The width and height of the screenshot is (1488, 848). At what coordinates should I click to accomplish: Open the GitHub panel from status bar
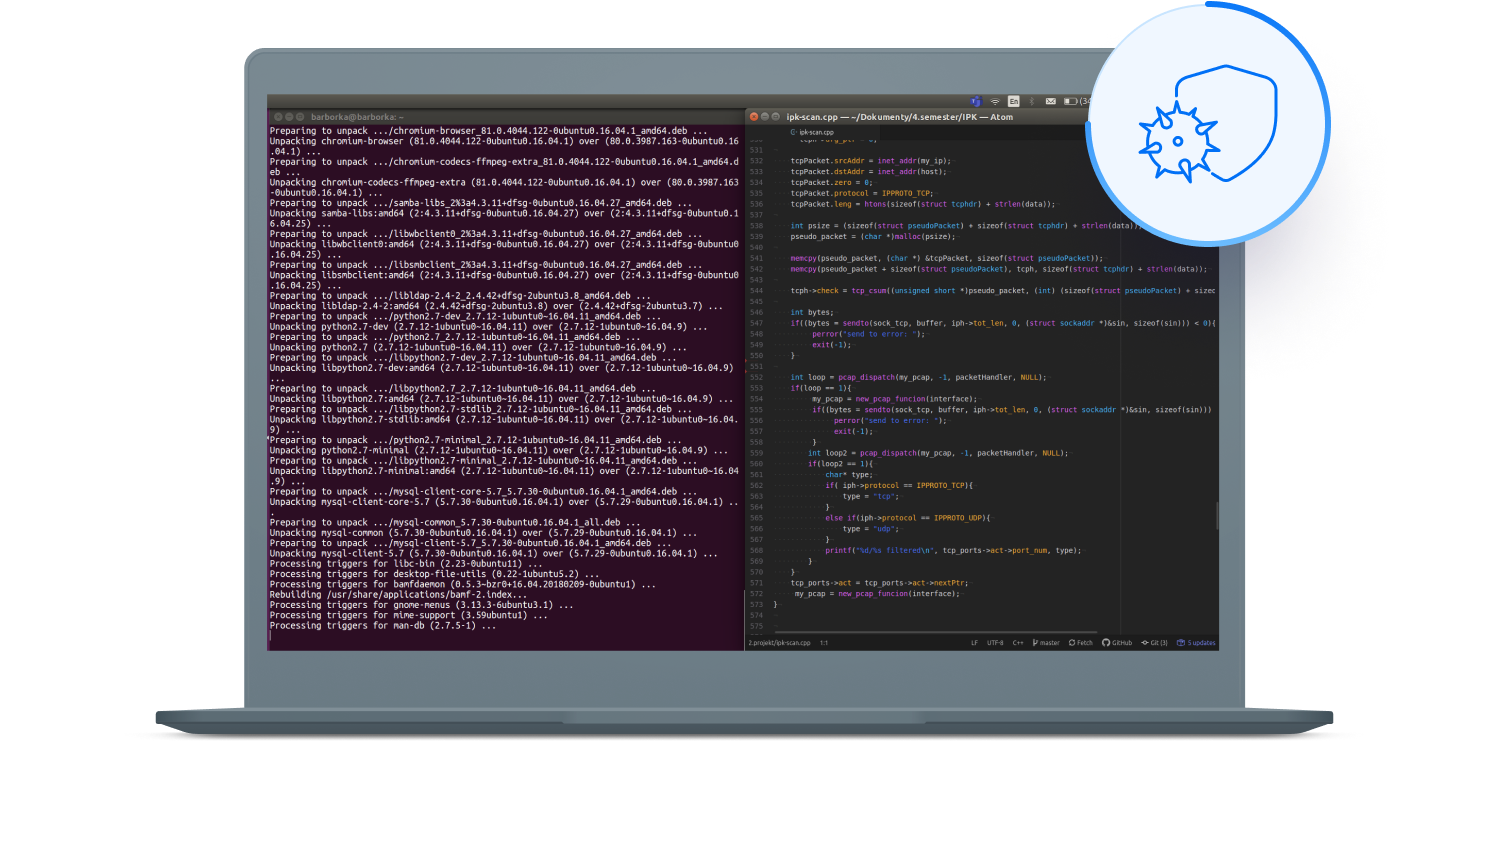coord(1117,643)
